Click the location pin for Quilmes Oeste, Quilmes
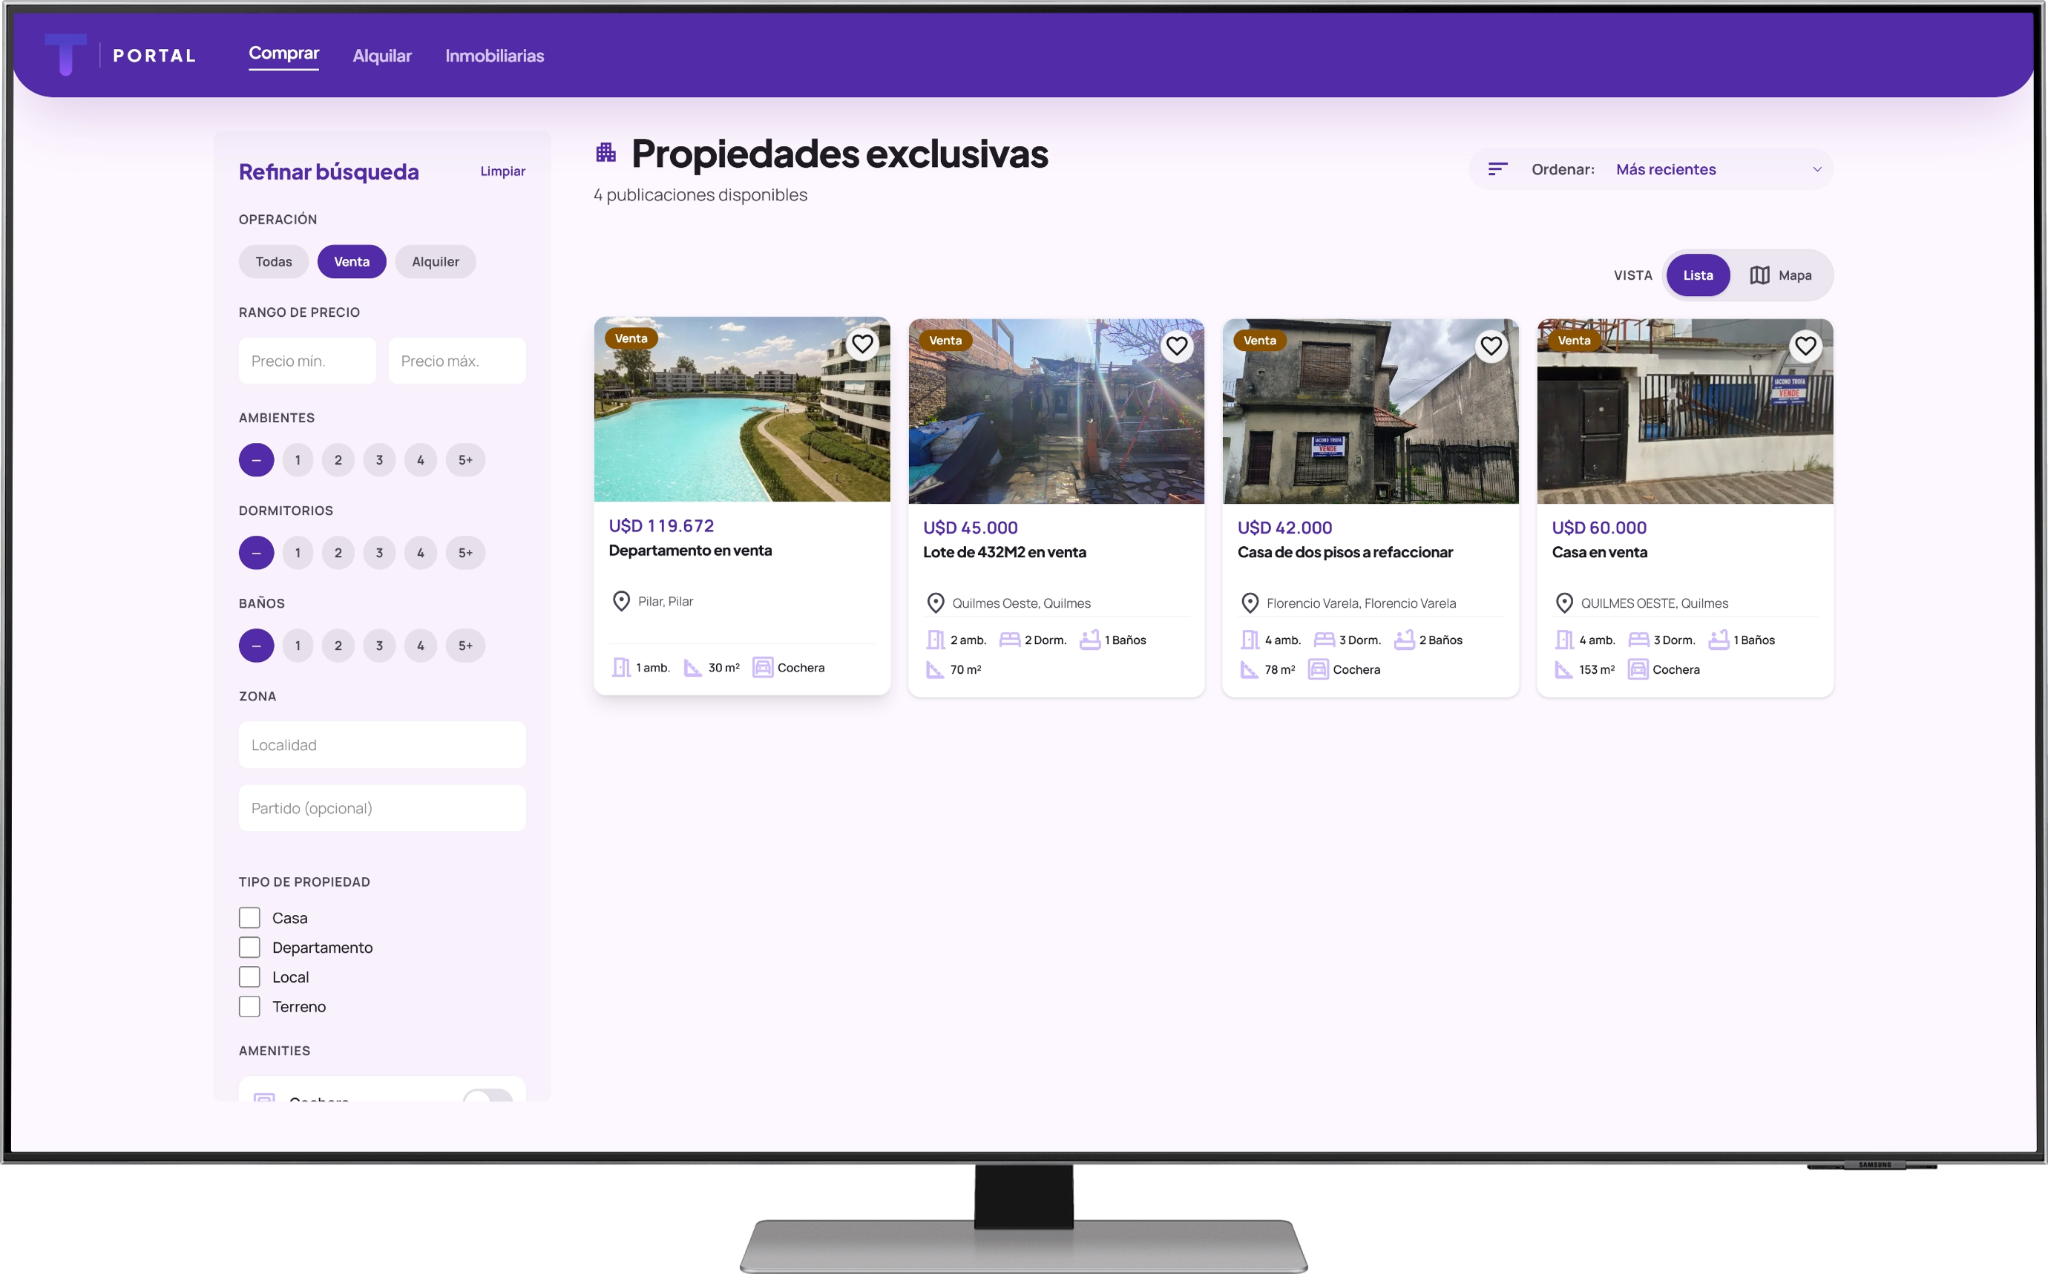Image resolution: width=2048 pixels, height=1274 pixels. (935, 603)
